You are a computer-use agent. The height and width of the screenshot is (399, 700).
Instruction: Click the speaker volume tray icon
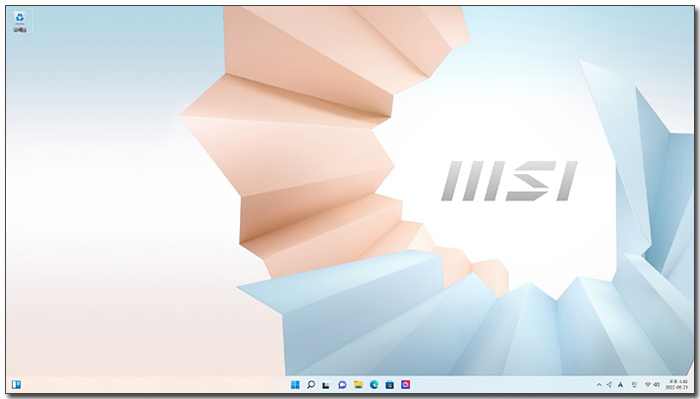click(x=656, y=385)
